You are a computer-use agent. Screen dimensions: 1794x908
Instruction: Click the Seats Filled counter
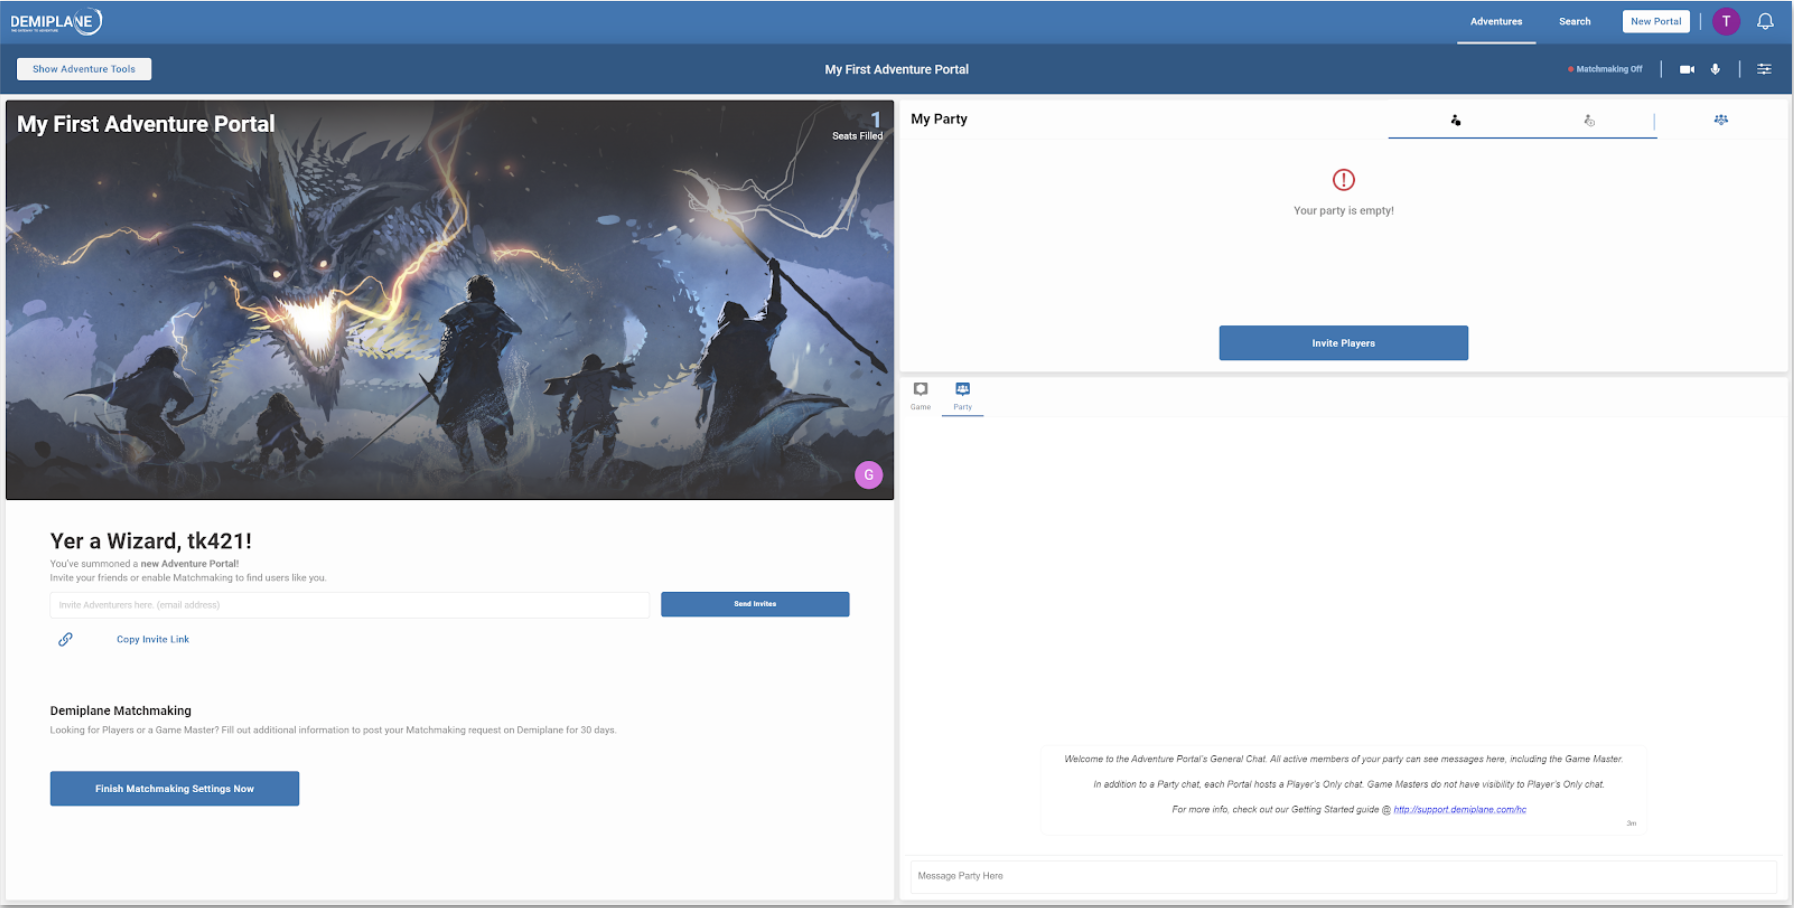858,126
